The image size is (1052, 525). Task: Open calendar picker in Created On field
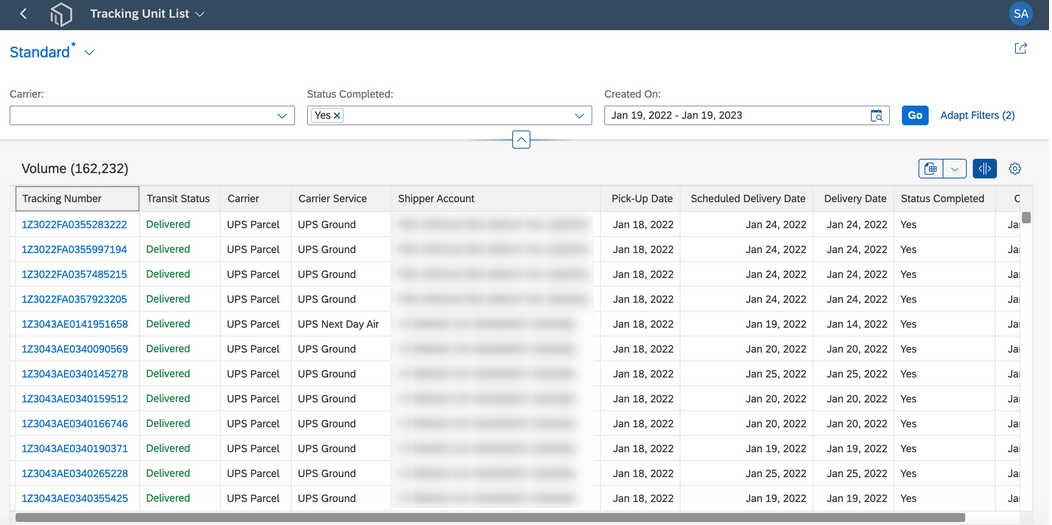(876, 115)
